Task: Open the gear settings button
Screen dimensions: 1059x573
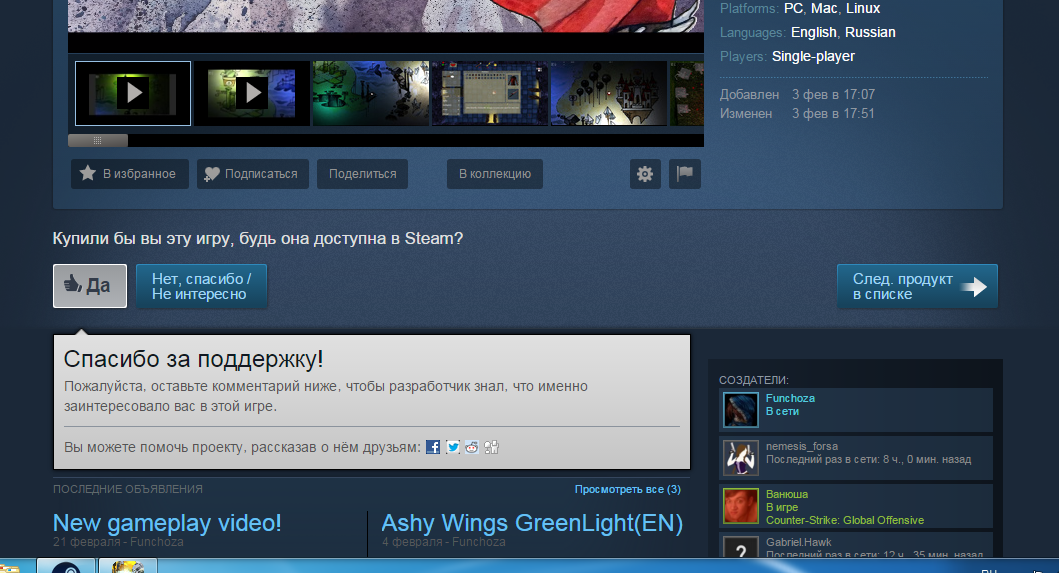Action: point(645,174)
